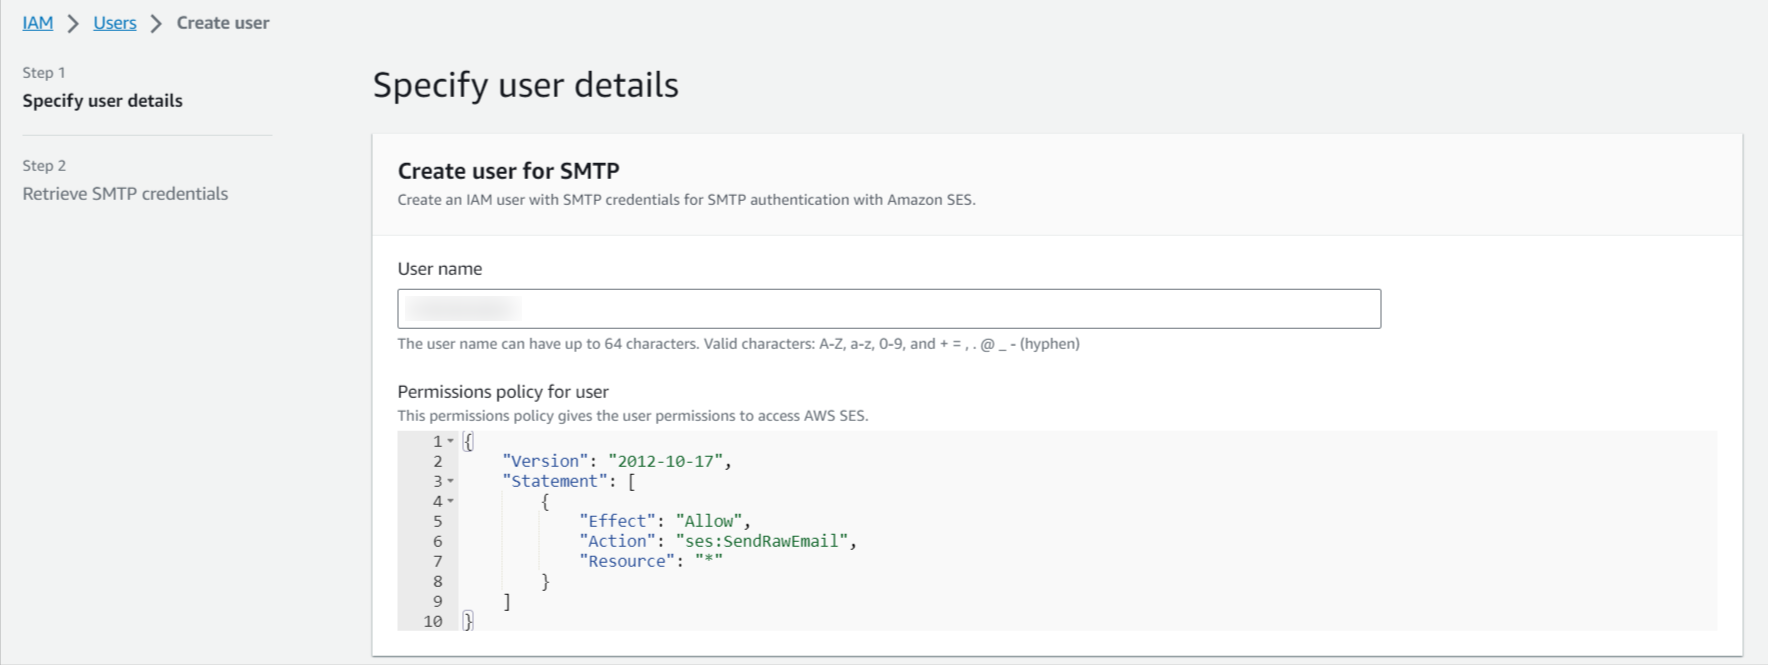Image resolution: width=1768 pixels, height=665 pixels.
Task: Click the "Allow" effect value
Action: [709, 521]
